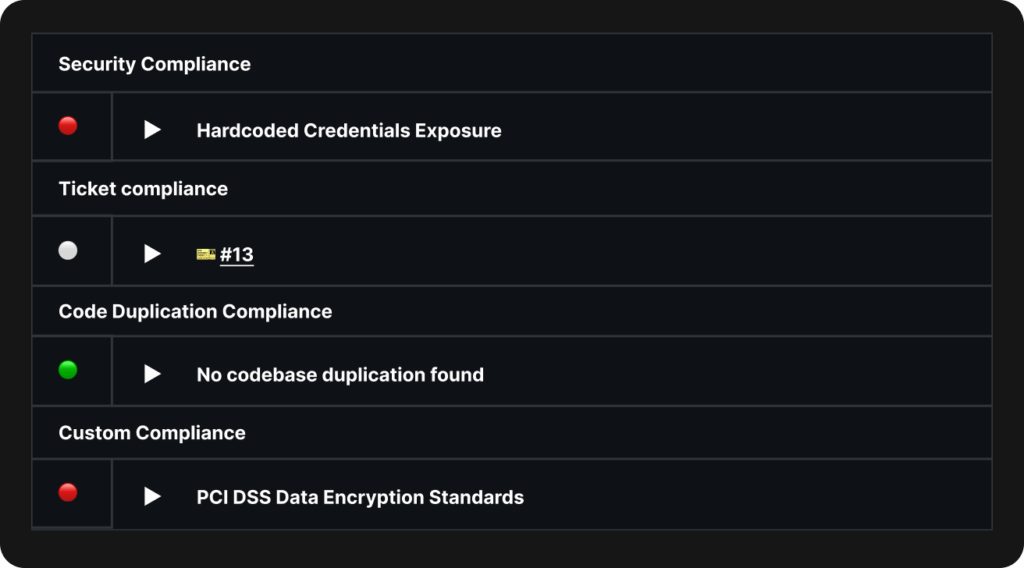Click the gray status dot for ticket #13
1024x568 pixels.
pos(68,251)
